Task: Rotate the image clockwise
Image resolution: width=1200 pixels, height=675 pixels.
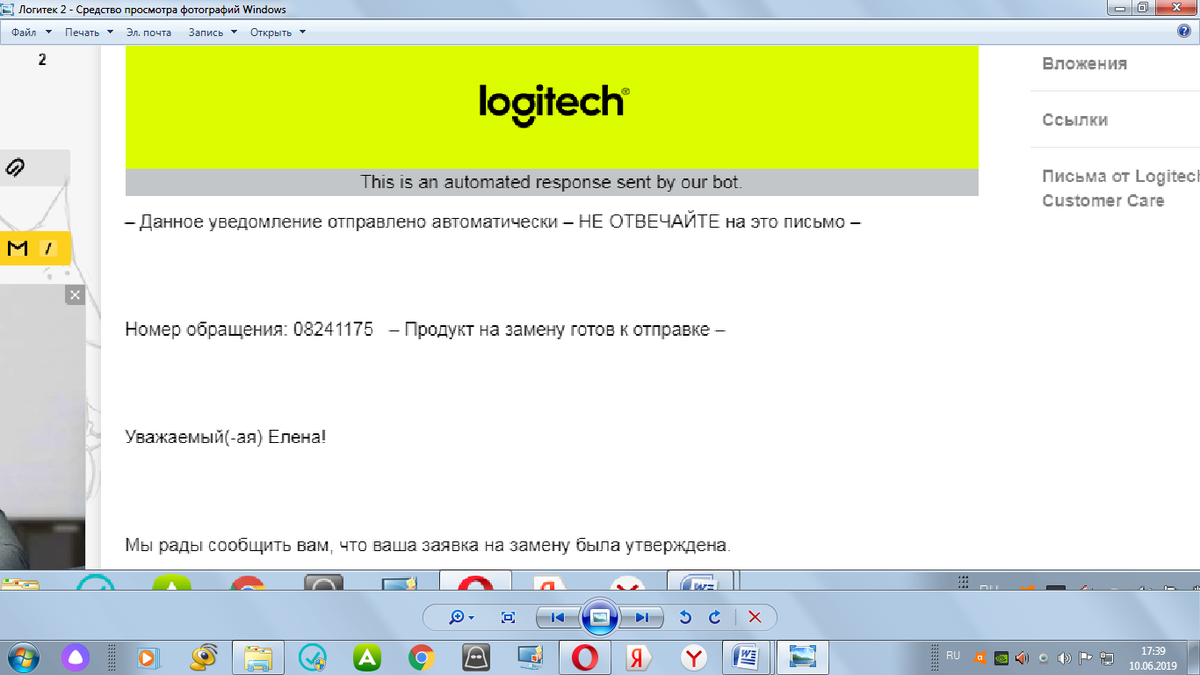Action: coord(714,618)
